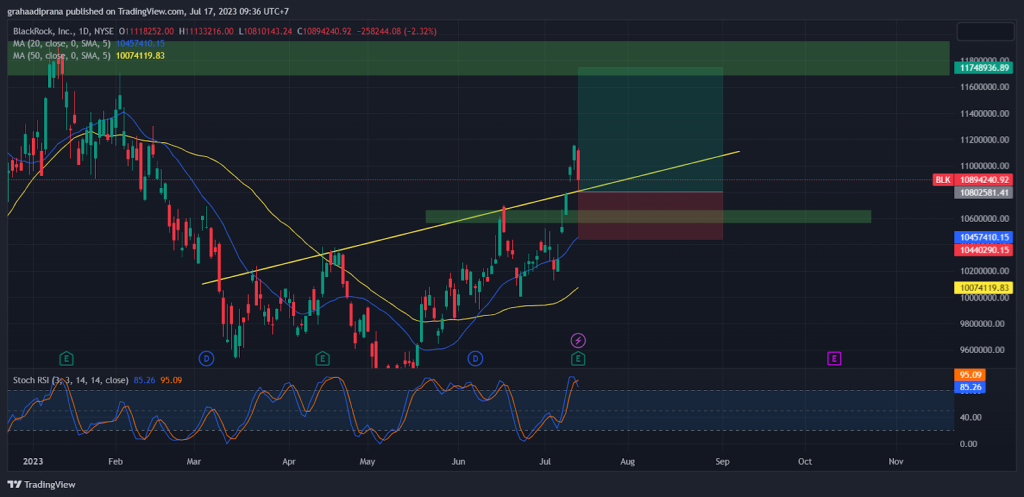Click the purple upcoming earnings E marker in October

833,358
